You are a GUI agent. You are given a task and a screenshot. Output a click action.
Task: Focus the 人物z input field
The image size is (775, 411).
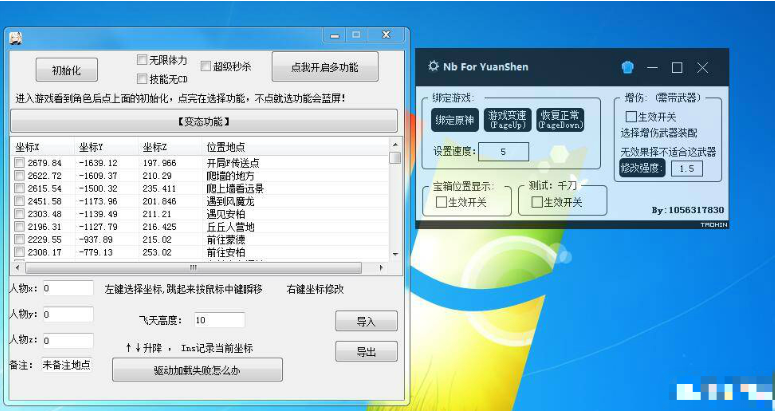[x=68, y=340]
